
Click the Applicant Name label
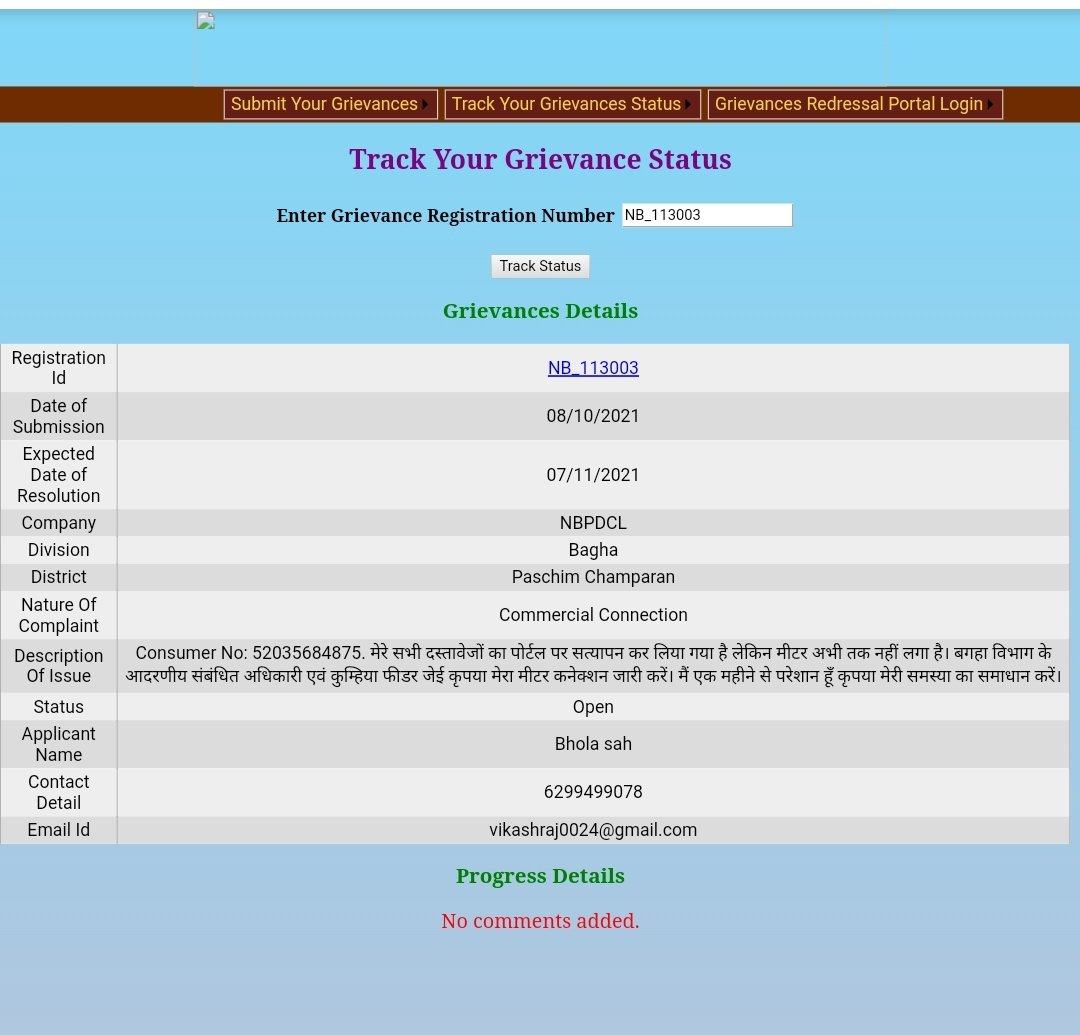tap(59, 744)
